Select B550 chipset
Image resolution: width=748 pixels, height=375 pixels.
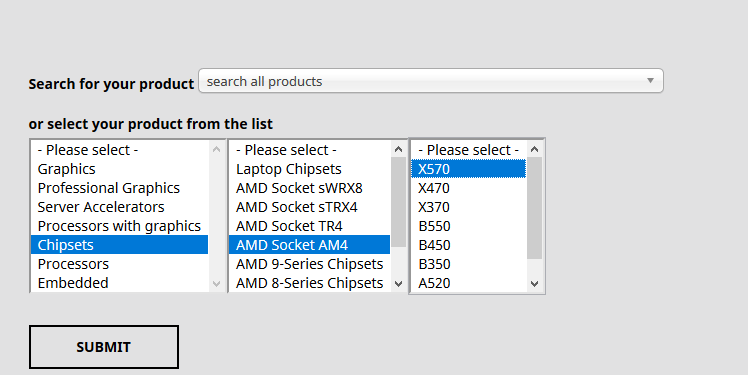point(468,226)
